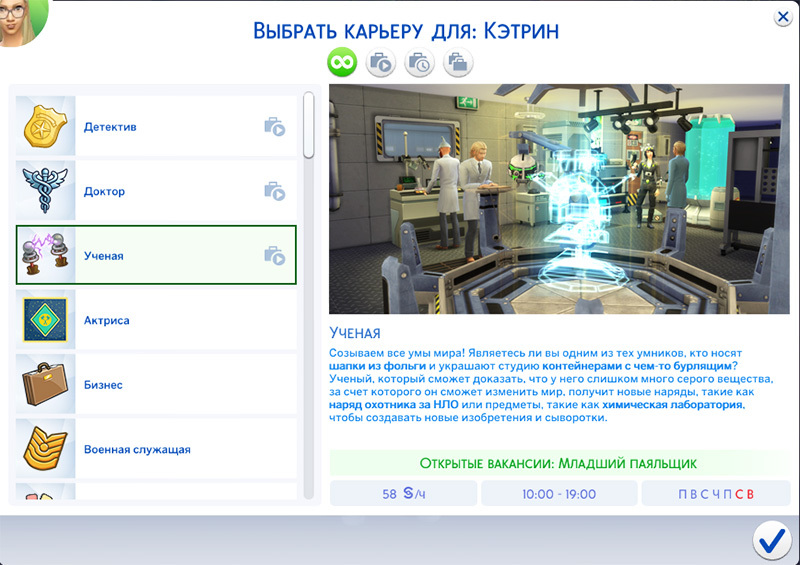Click the briefcase icon for Бизнес
This screenshot has width=800, height=565.
click(x=45, y=384)
